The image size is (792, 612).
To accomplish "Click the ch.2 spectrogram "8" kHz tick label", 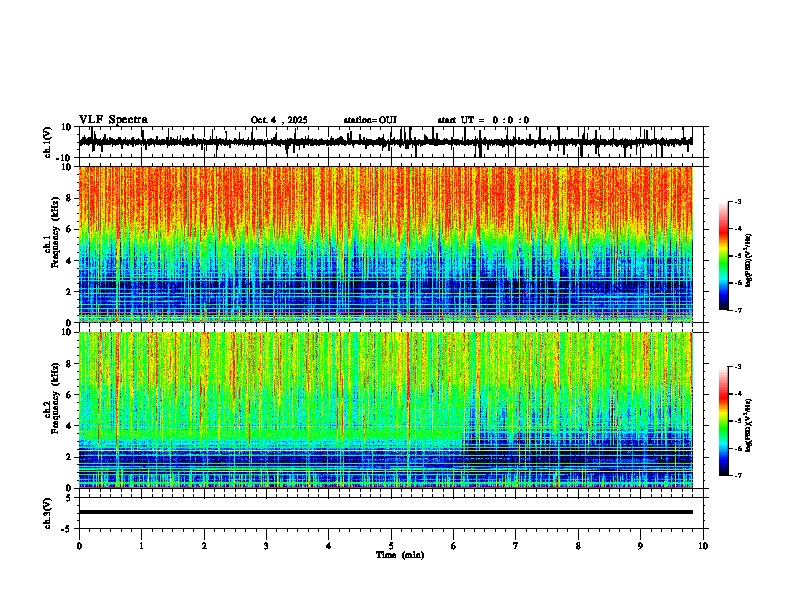I will click(69, 364).
